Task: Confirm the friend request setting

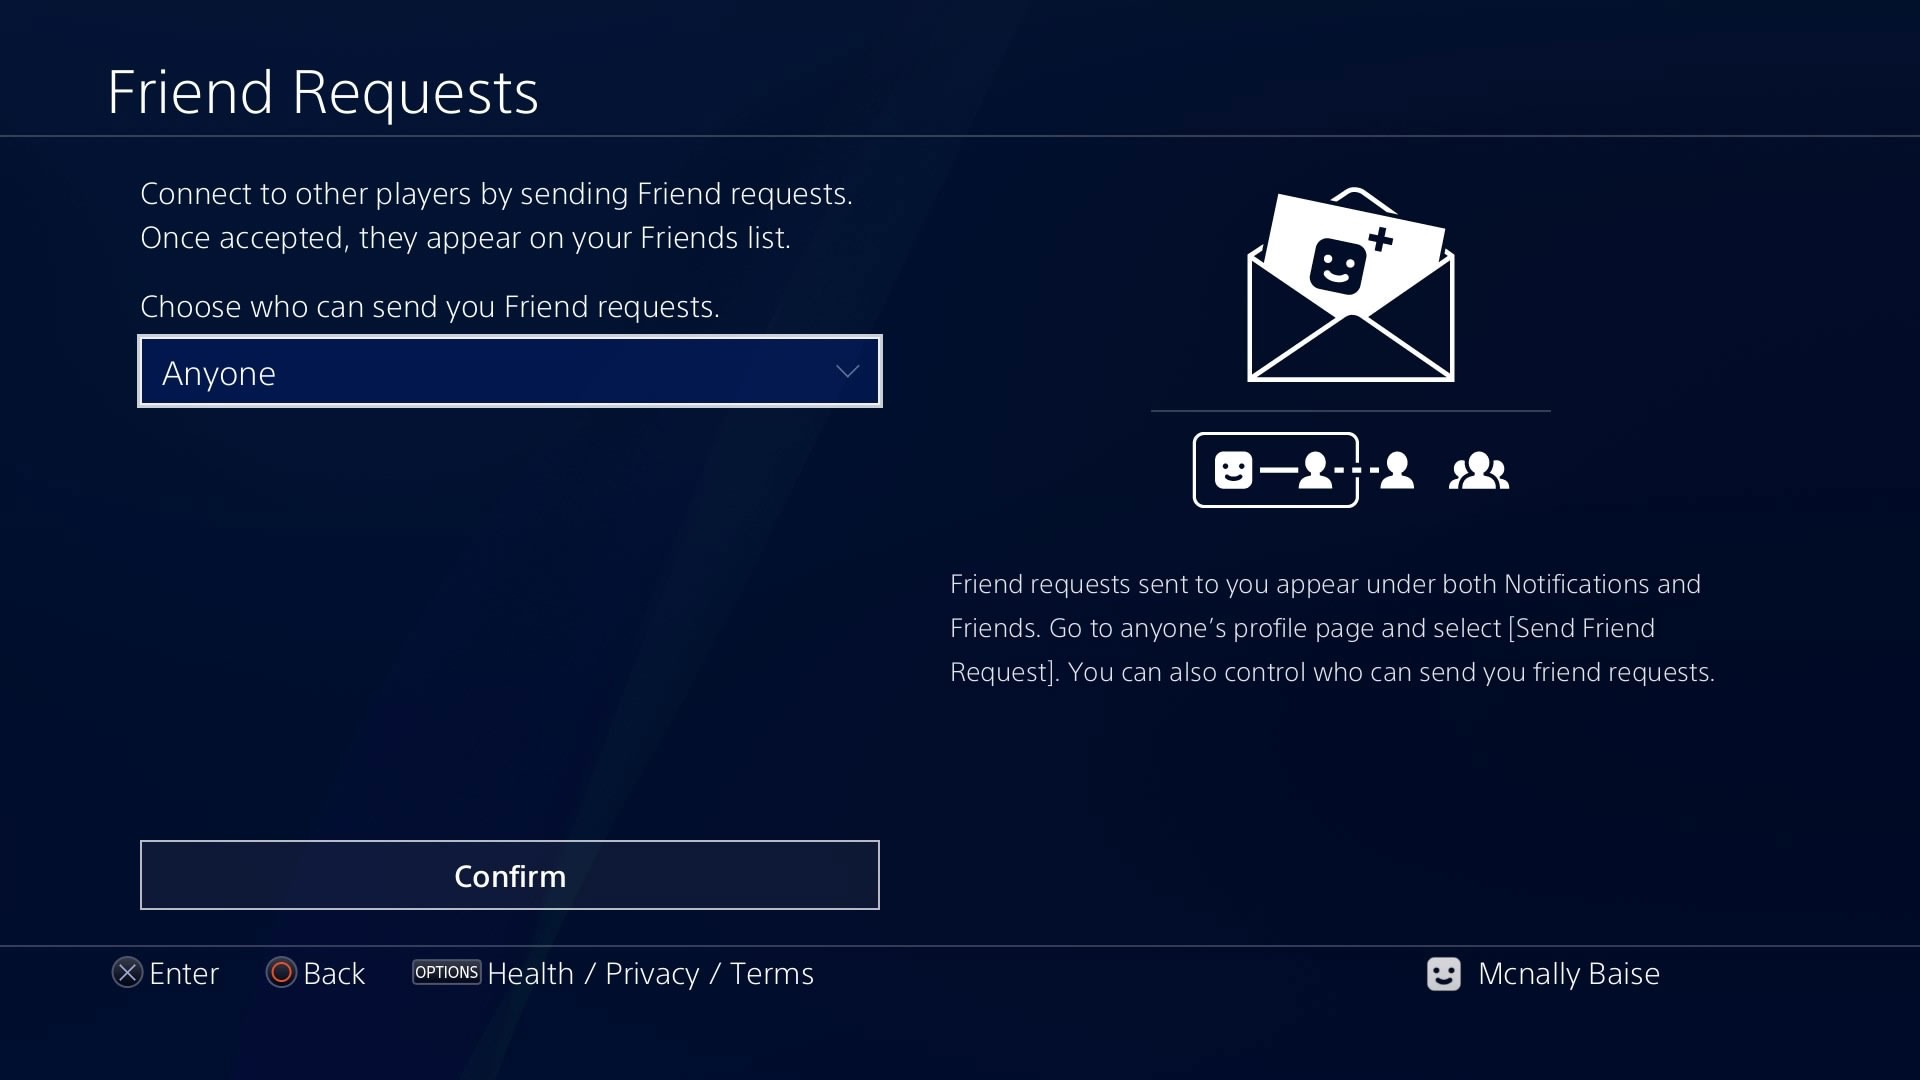Action: click(x=509, y=875)
